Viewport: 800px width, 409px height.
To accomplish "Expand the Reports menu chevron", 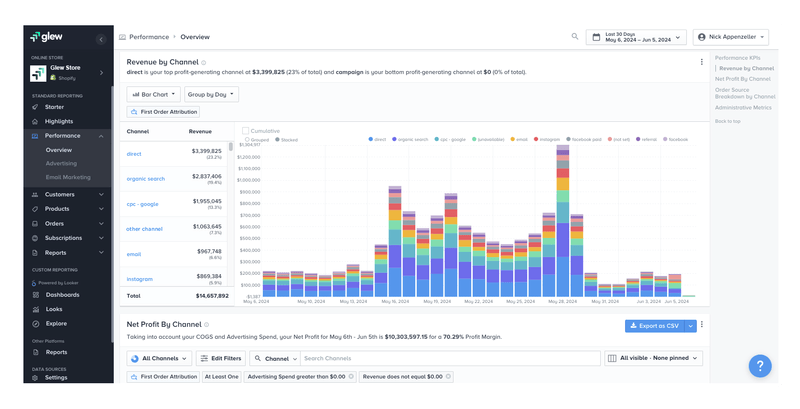I will click(x=101, y=252).
